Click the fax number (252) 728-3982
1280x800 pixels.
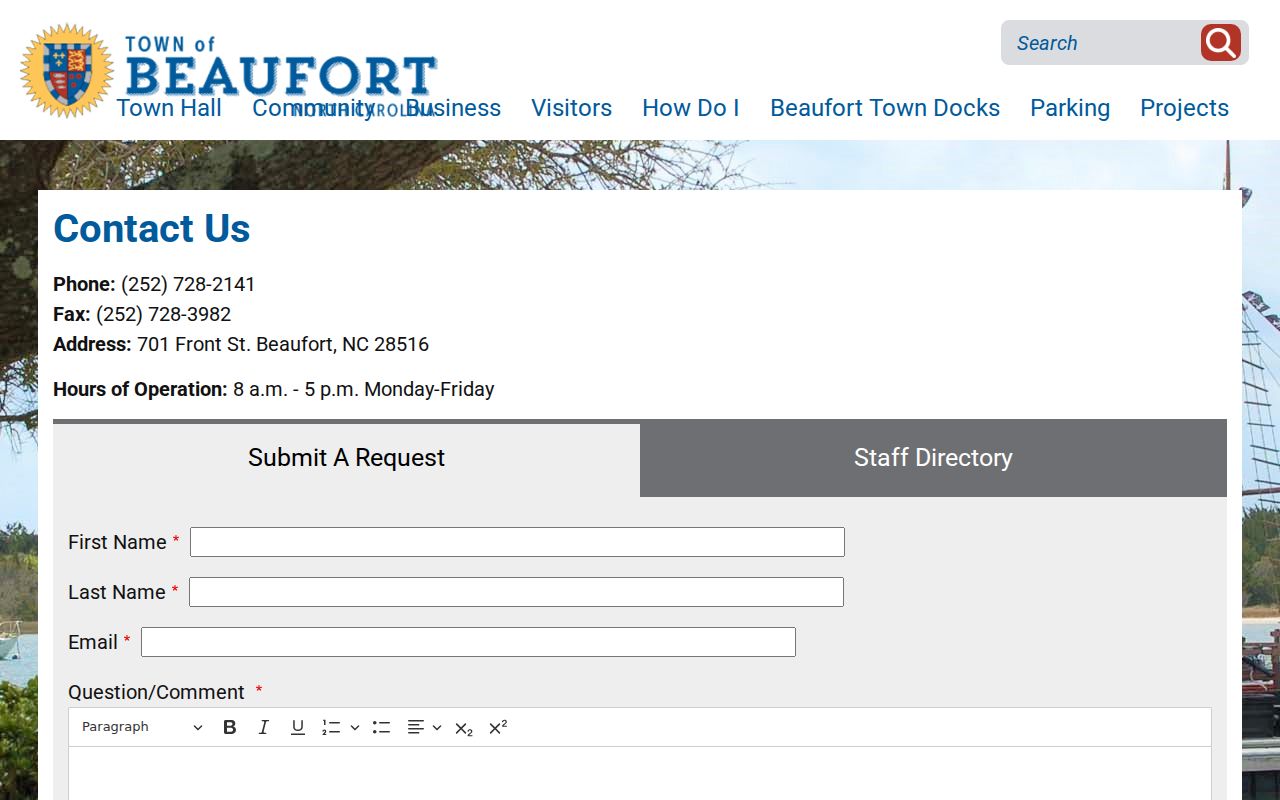163,314
